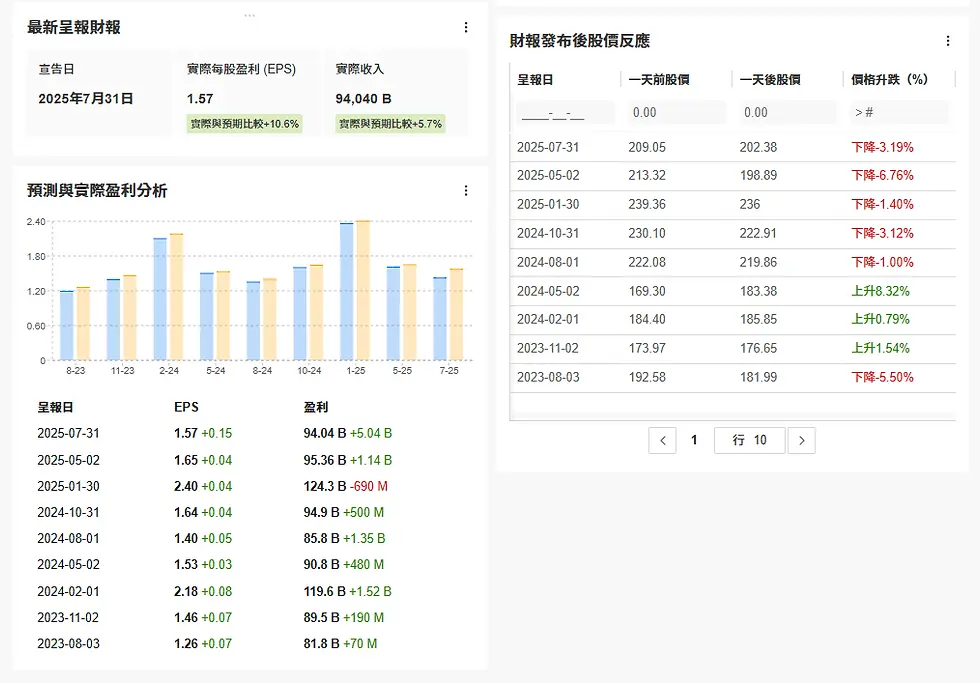Screen dimensions: 980x683
Task: Click the 一天前股價 filter input
Action: click(677, 113)
